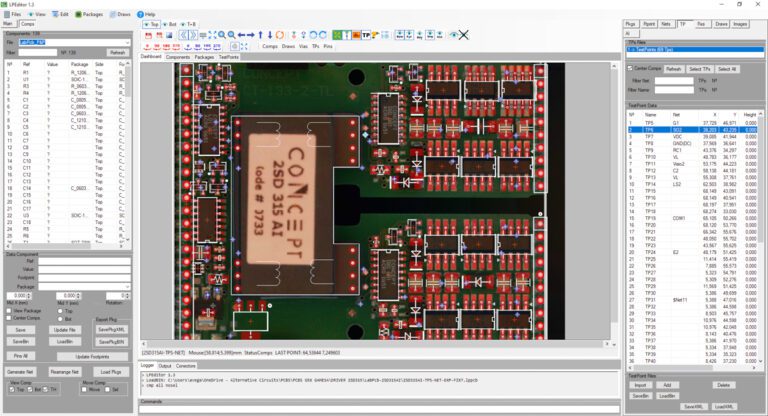The height and width of the screenshot is (416, 768).
Task: Click the zoom-in magnifier icon
Action: [222, 35]
